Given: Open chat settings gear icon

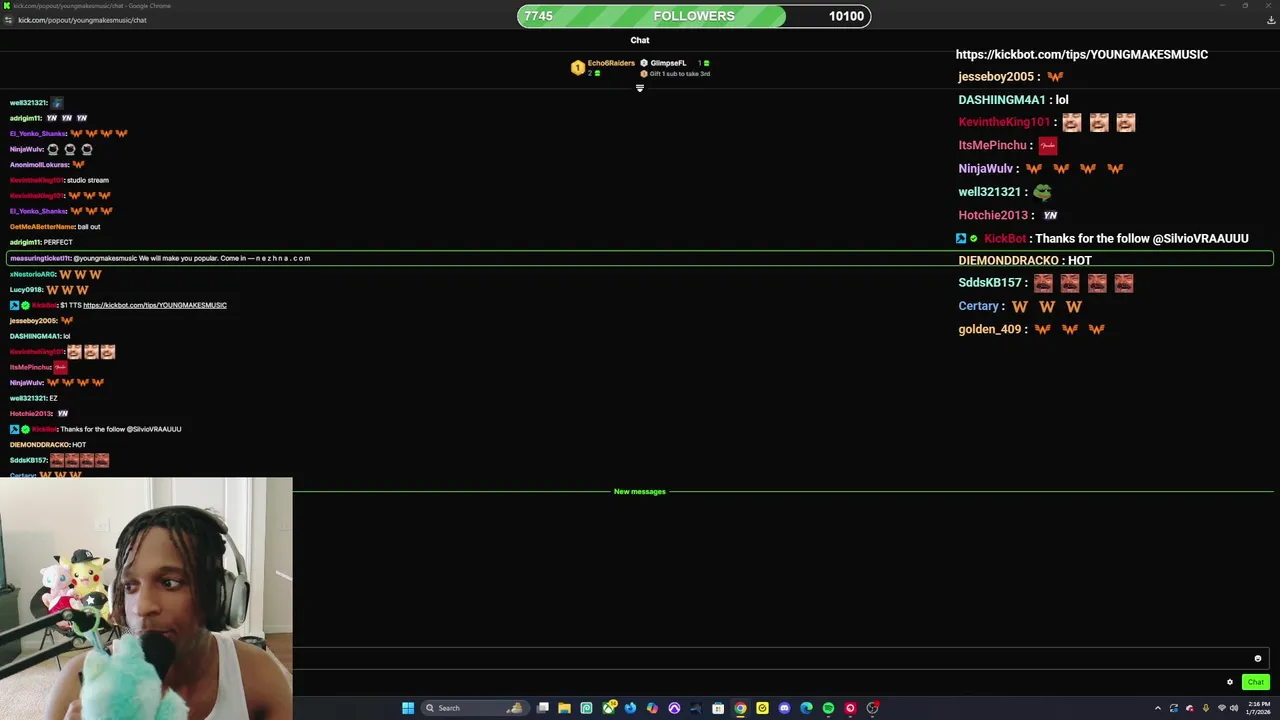Looking at the screenshot, I should tap(1230, 682).
